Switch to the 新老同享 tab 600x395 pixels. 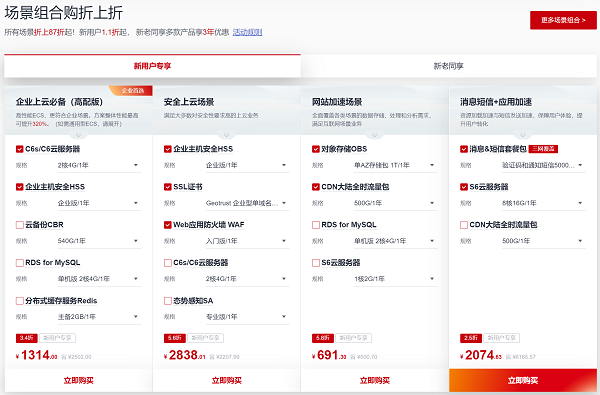(x=448, y=66)
